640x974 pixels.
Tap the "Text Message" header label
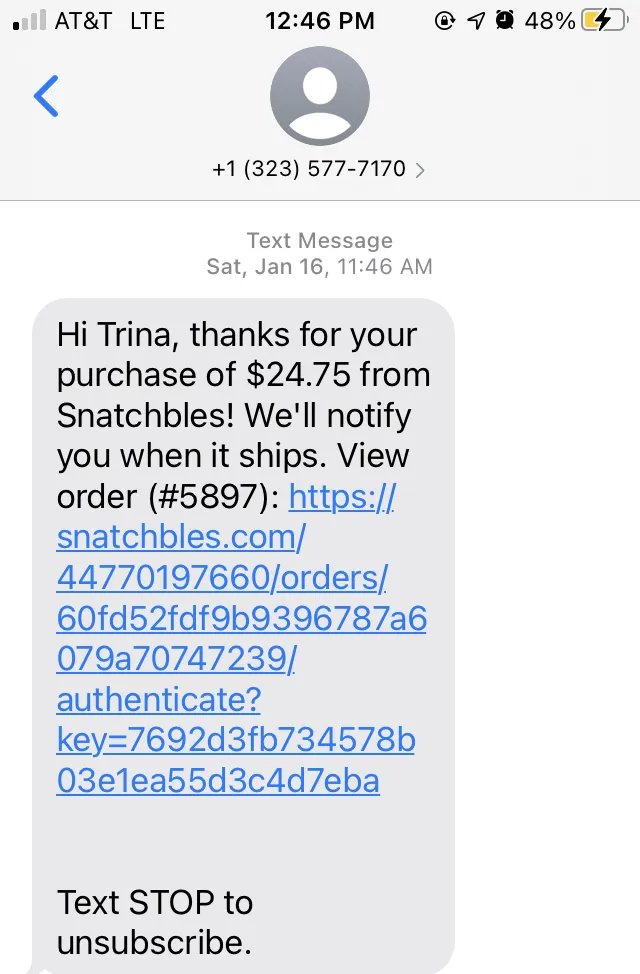pos(320,240)
